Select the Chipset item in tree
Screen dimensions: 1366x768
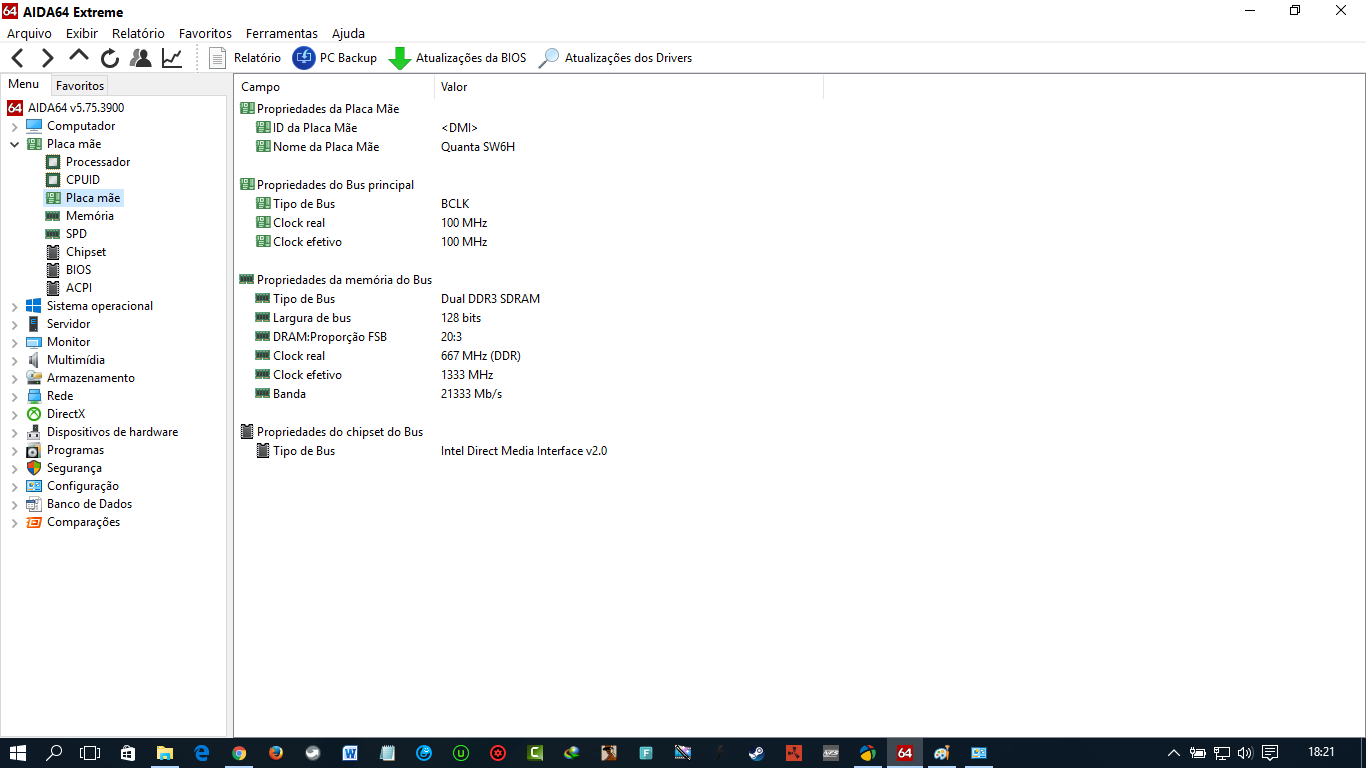[86, 252]
